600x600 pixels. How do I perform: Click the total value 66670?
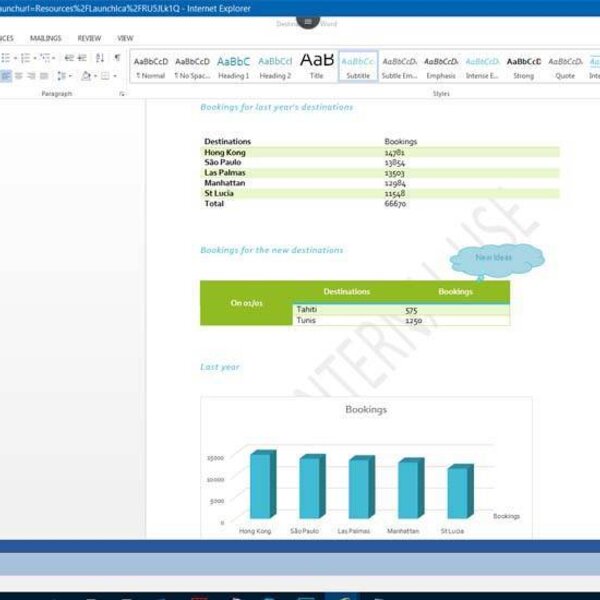[x=395, y=204]
